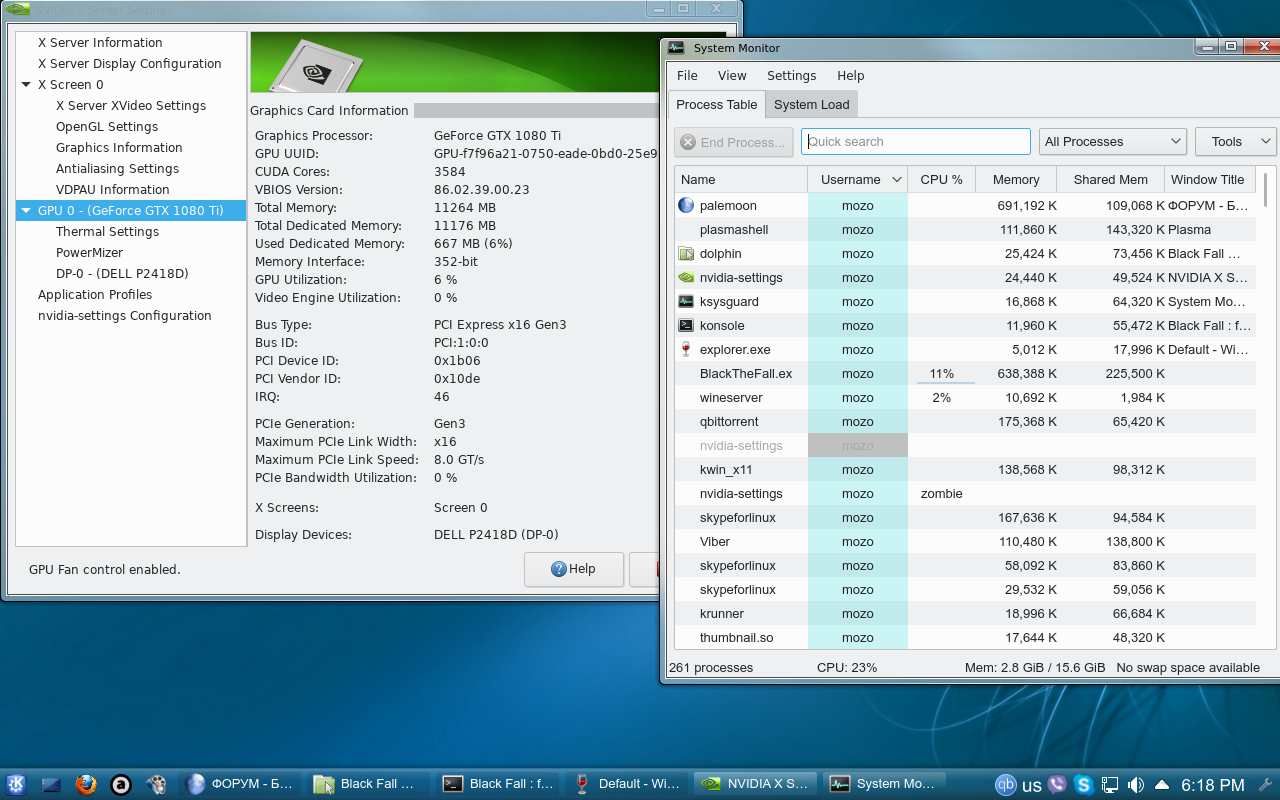
Task: Click the keyboard layout indicator 'us'
Action: click(1032, 785)
